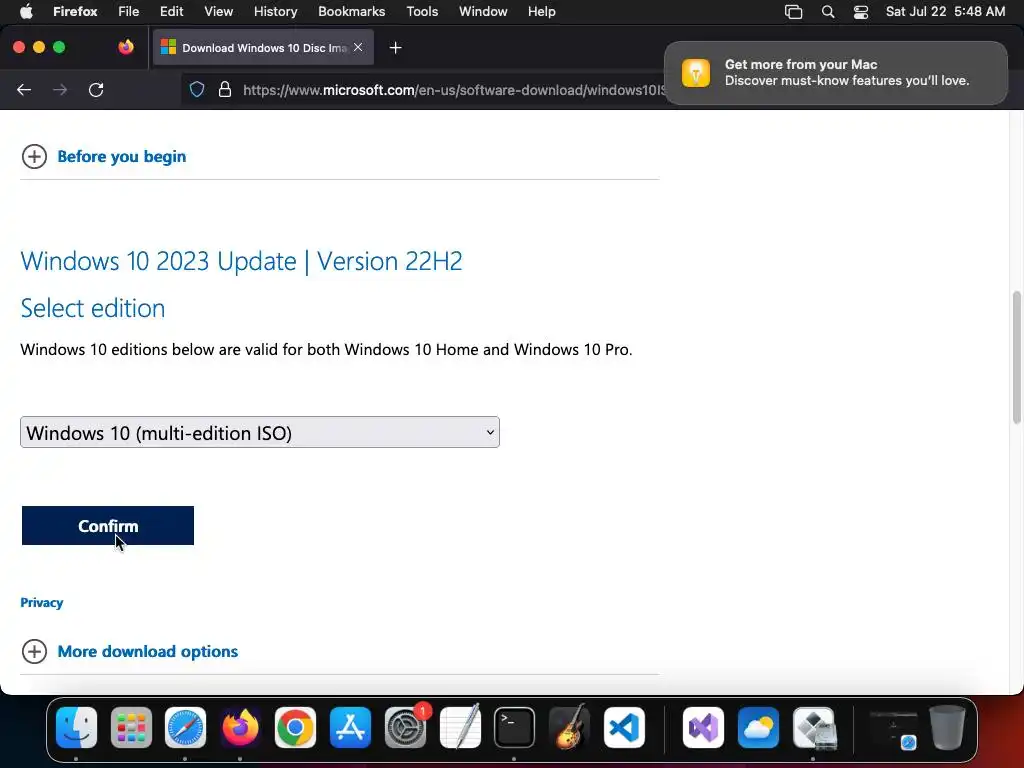Open the View menu
Viewport: 1024px width, 768px height.
pyautogui.click(x=218, y=12)
